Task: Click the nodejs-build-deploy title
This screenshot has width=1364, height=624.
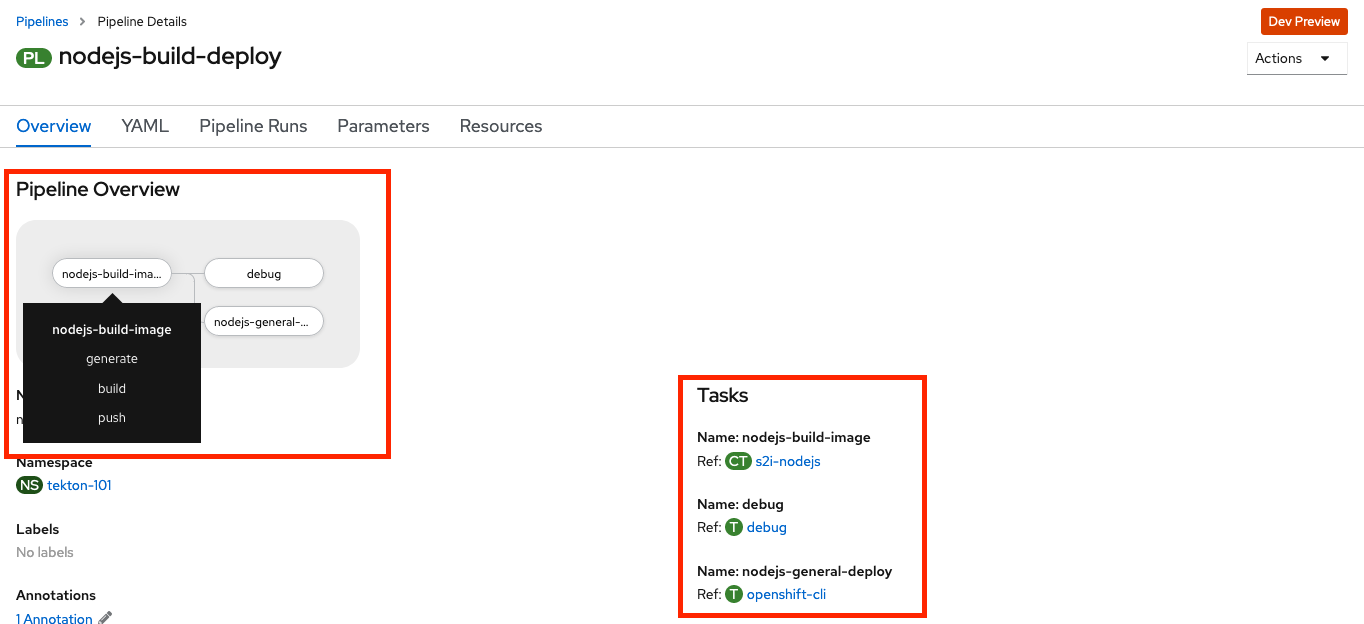Action: point(170,56)
